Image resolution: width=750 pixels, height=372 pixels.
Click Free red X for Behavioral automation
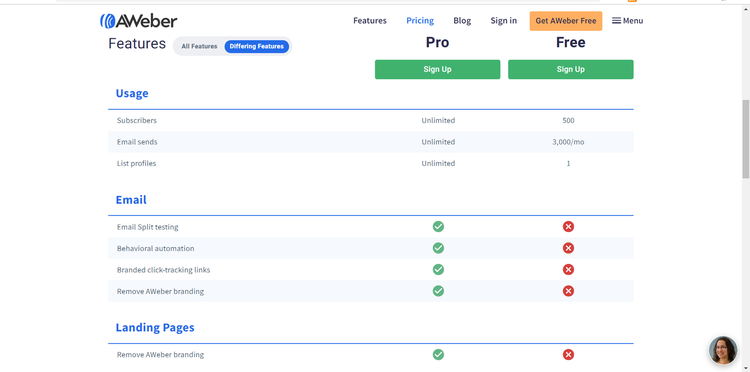[568, 248]
